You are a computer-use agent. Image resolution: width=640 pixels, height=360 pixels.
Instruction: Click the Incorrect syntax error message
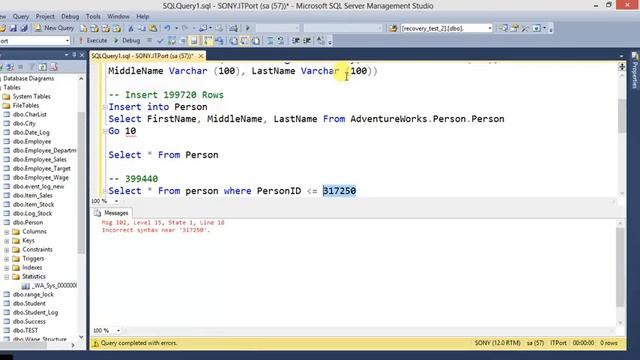156,230
